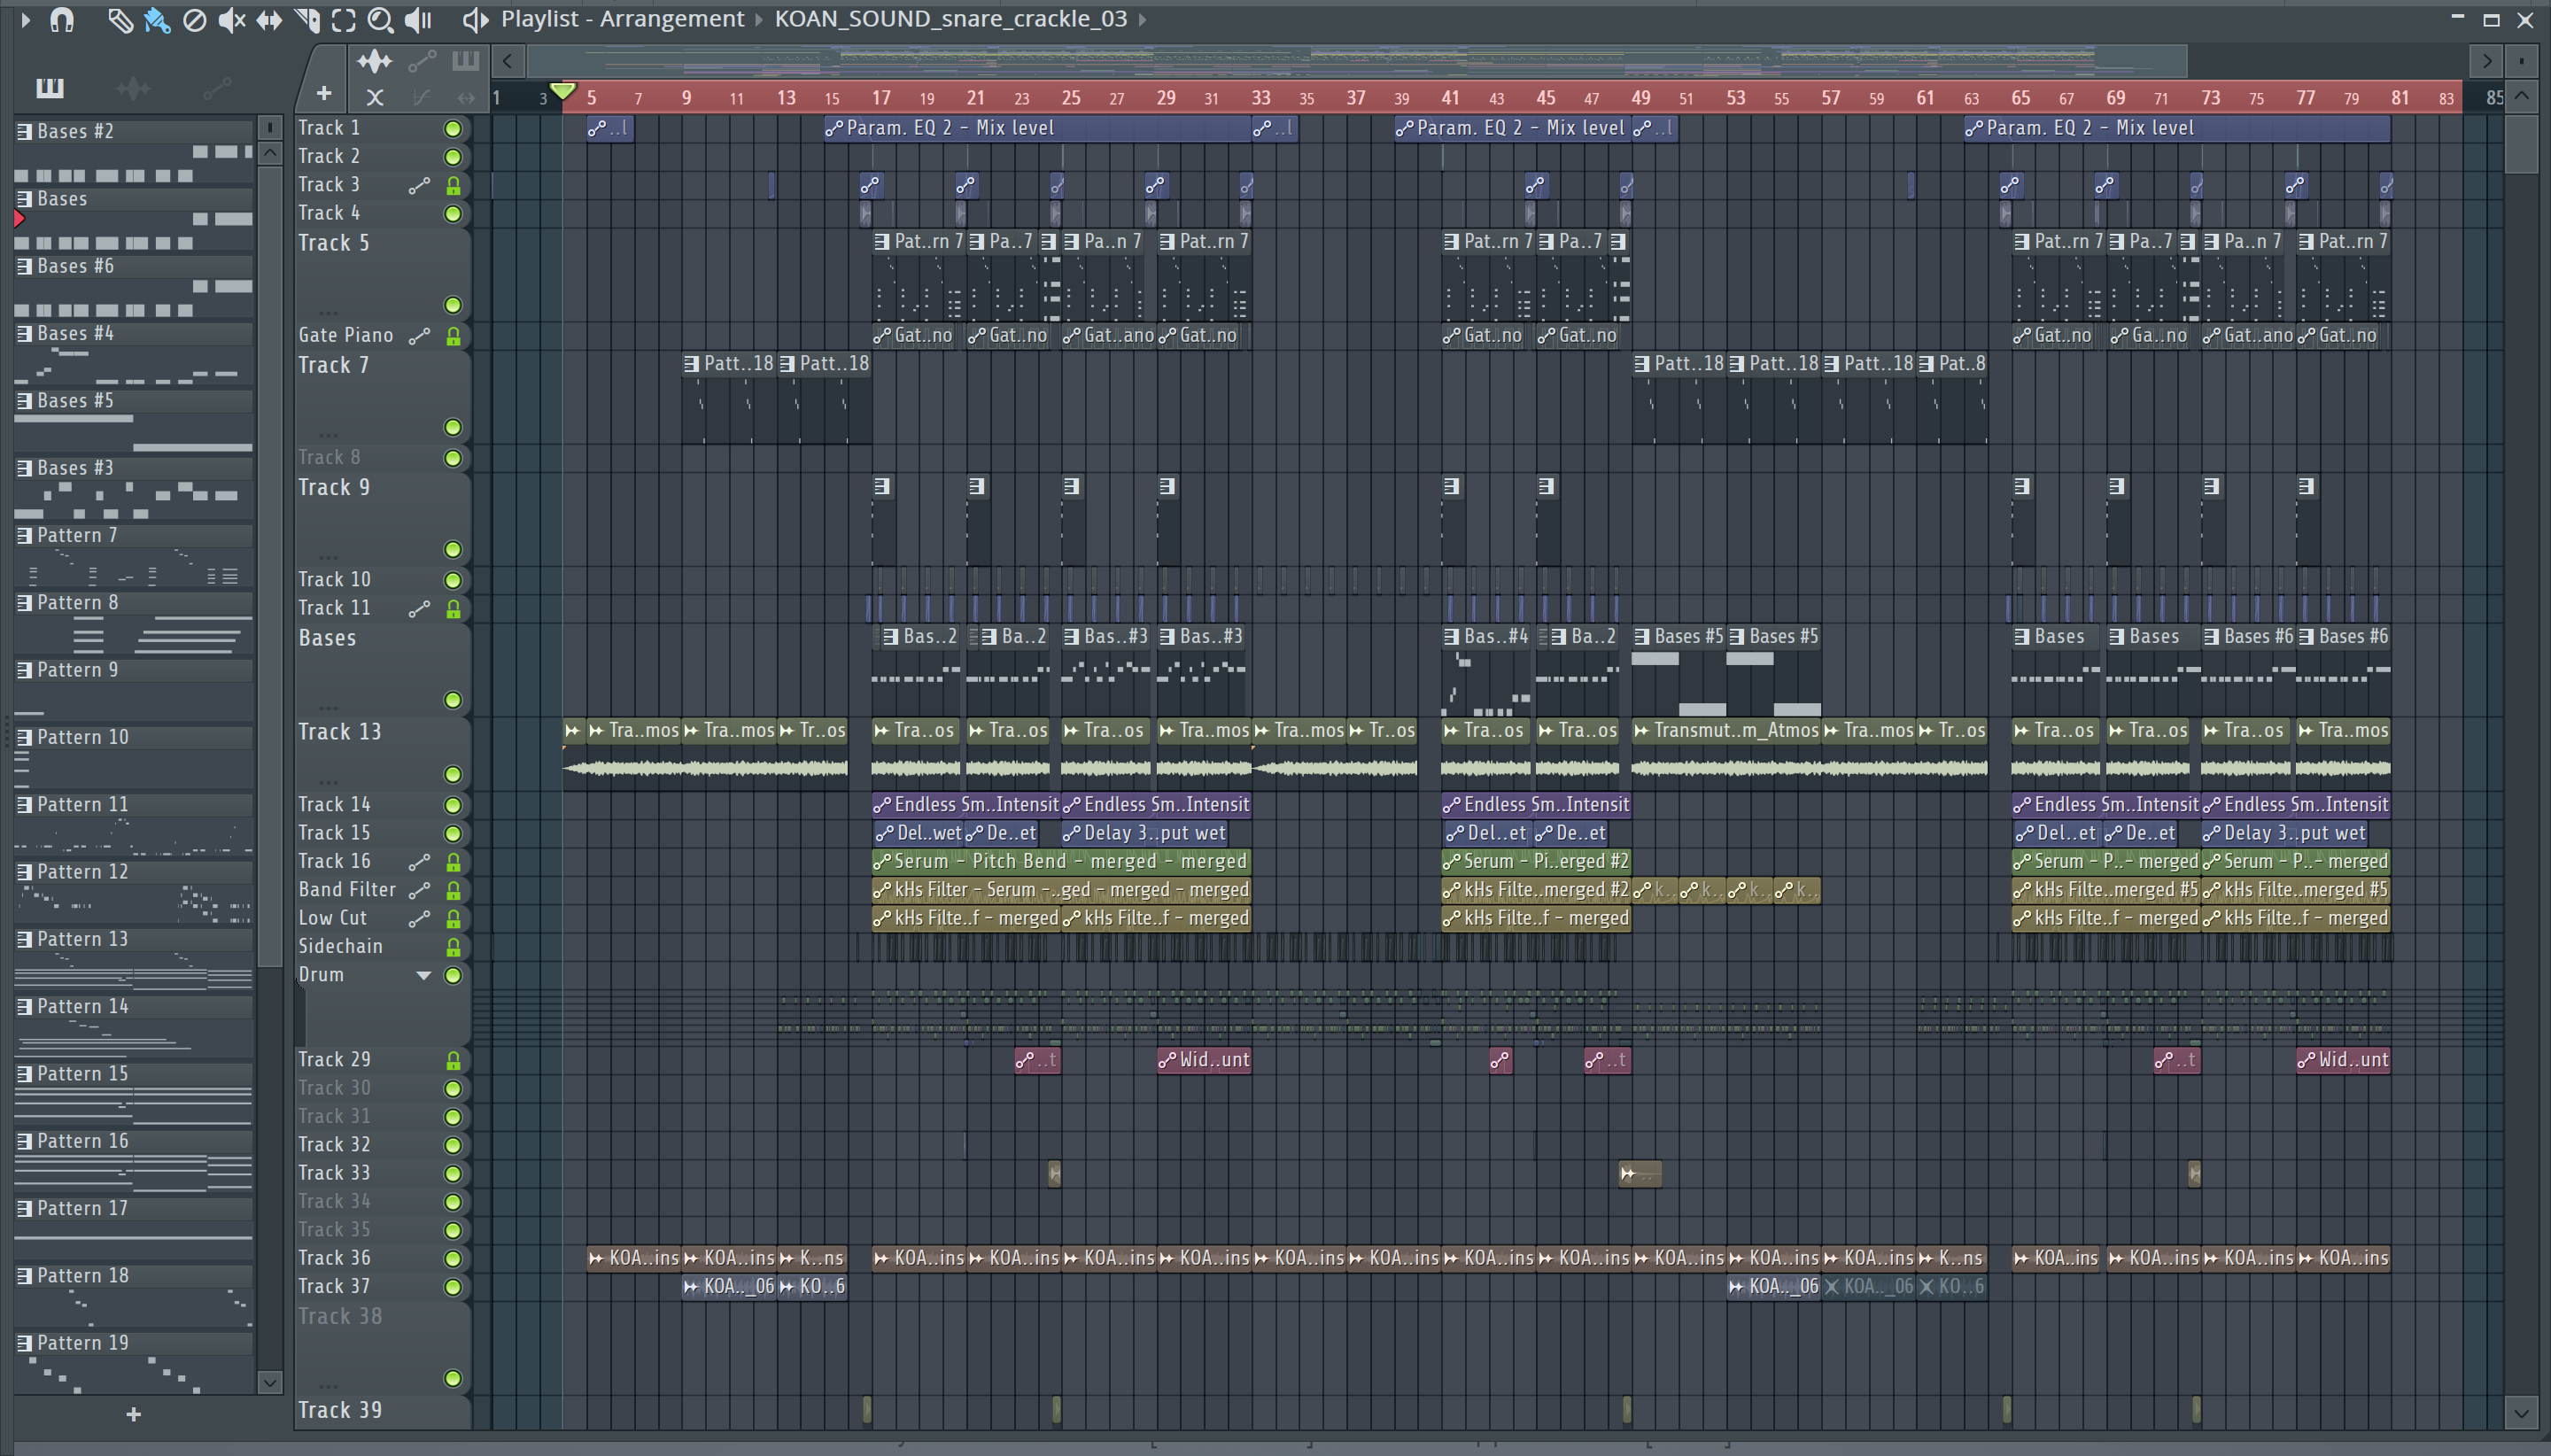The height and width of the screenshot is (1456, 2551).
Task: Toggle Track 32 mute LED
Action: [x=453, y=1145]
